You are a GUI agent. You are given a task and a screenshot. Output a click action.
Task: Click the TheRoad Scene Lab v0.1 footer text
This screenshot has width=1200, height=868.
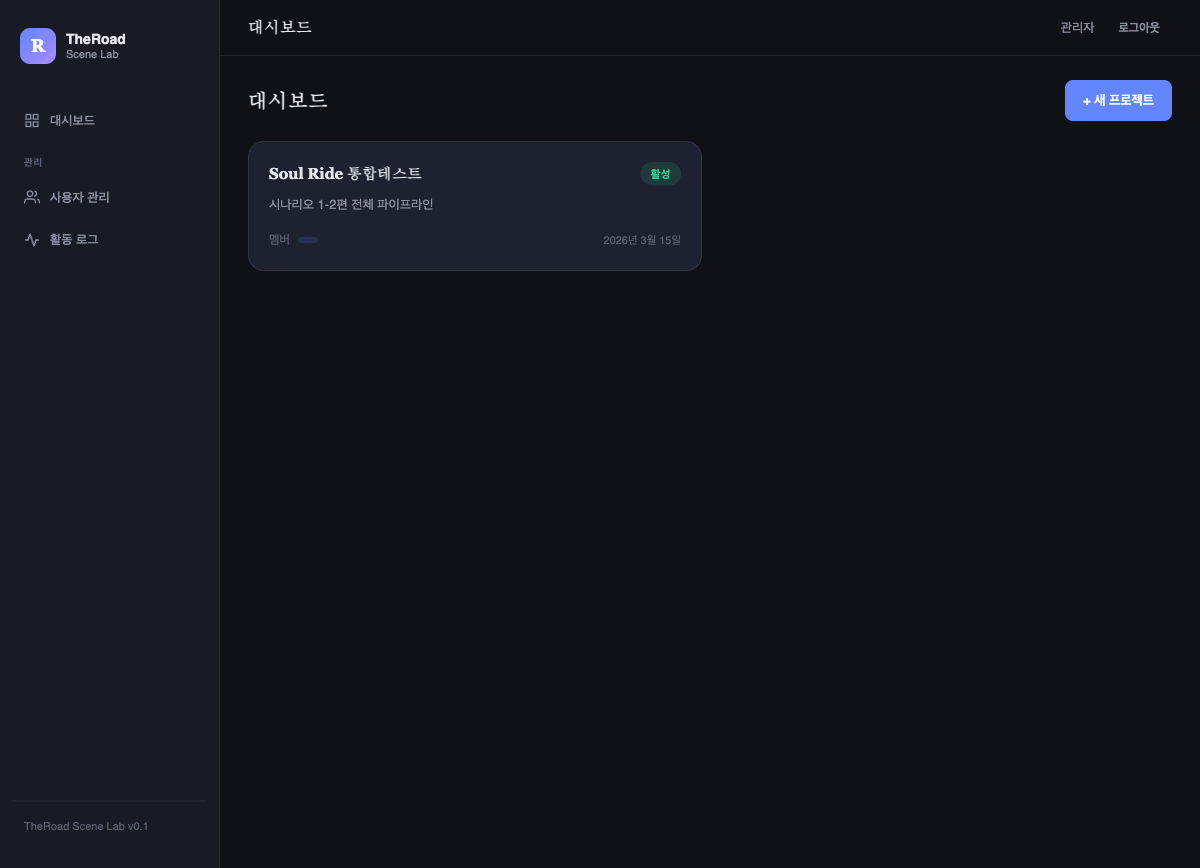pos(86,826)
